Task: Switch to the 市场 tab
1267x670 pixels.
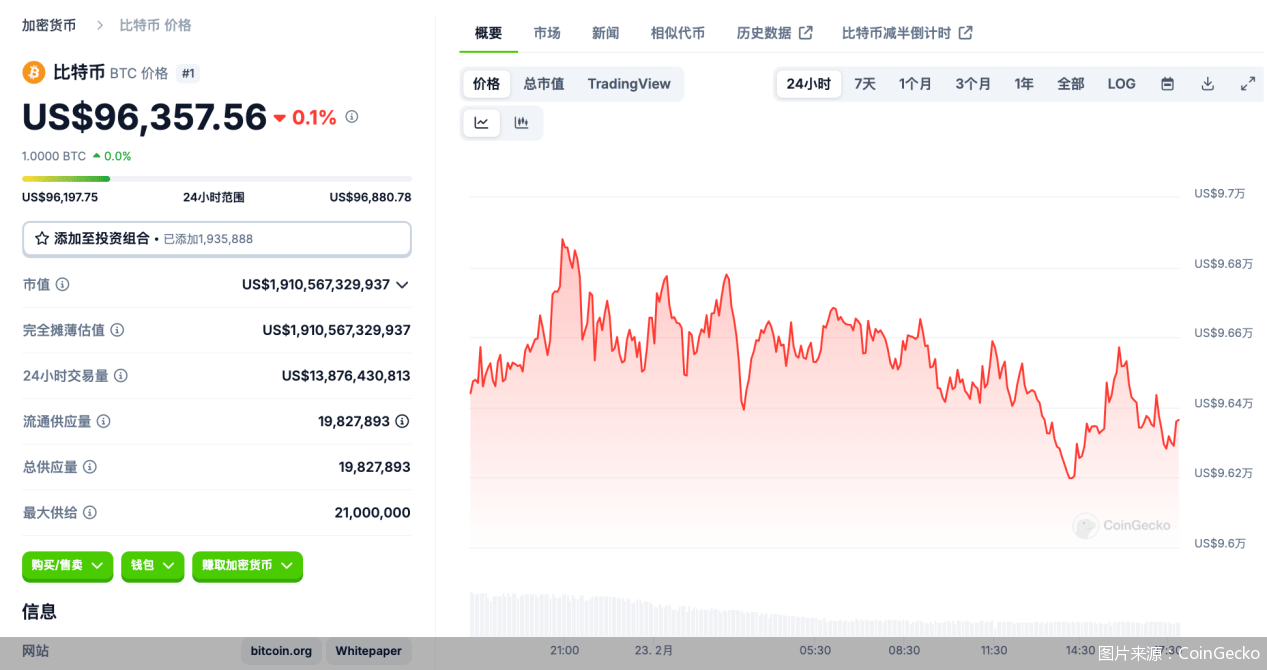Action: pos(547,33)
